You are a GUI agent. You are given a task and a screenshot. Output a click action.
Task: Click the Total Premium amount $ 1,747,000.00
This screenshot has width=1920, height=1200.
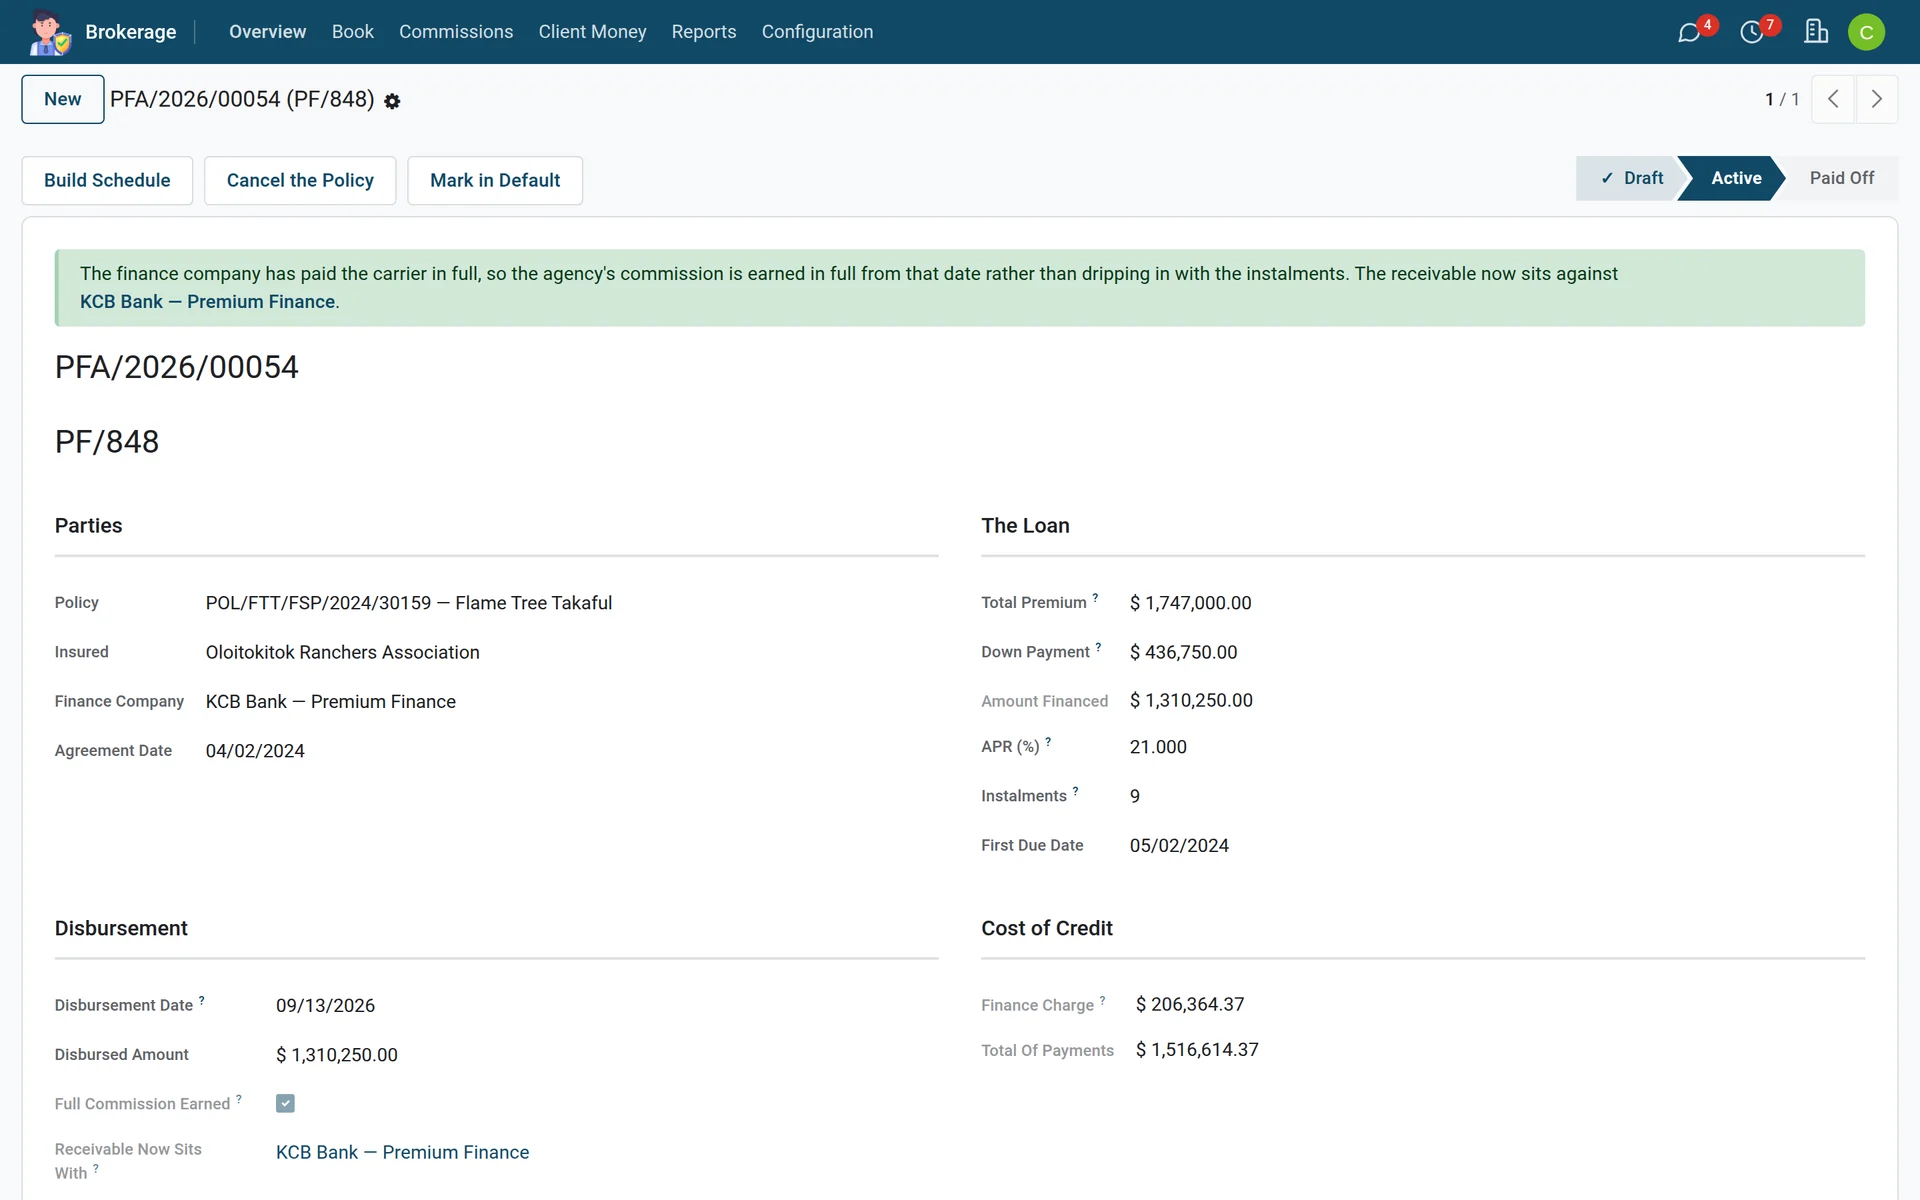pos(1190,603)
